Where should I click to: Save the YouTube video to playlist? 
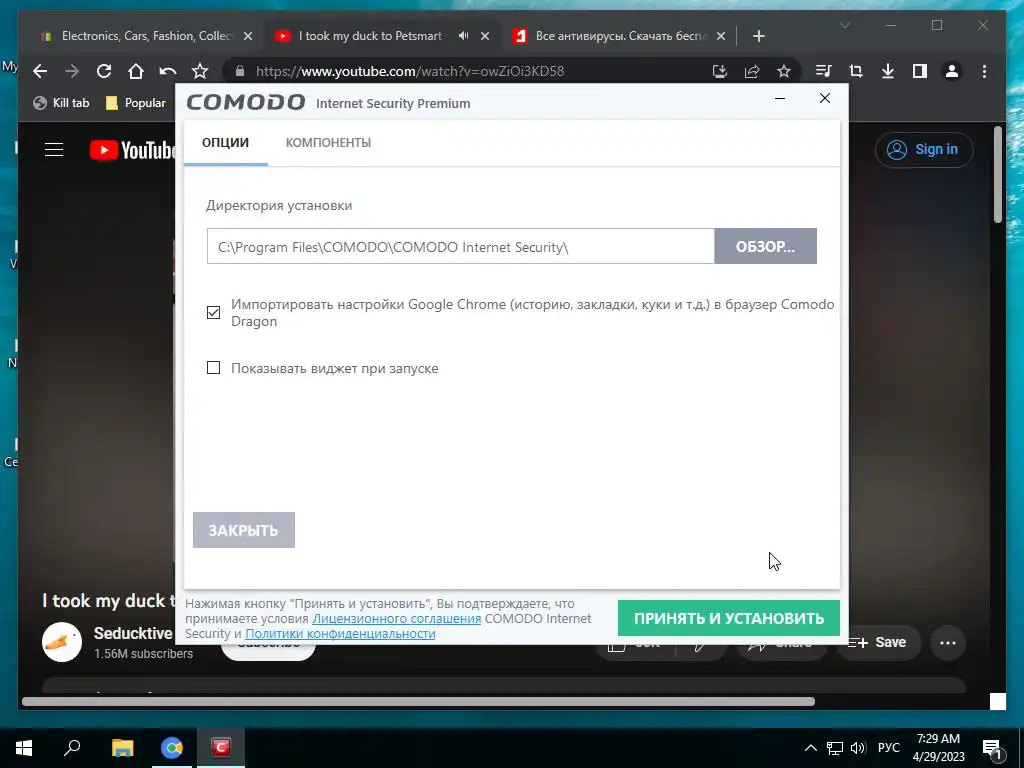point(877,642)
